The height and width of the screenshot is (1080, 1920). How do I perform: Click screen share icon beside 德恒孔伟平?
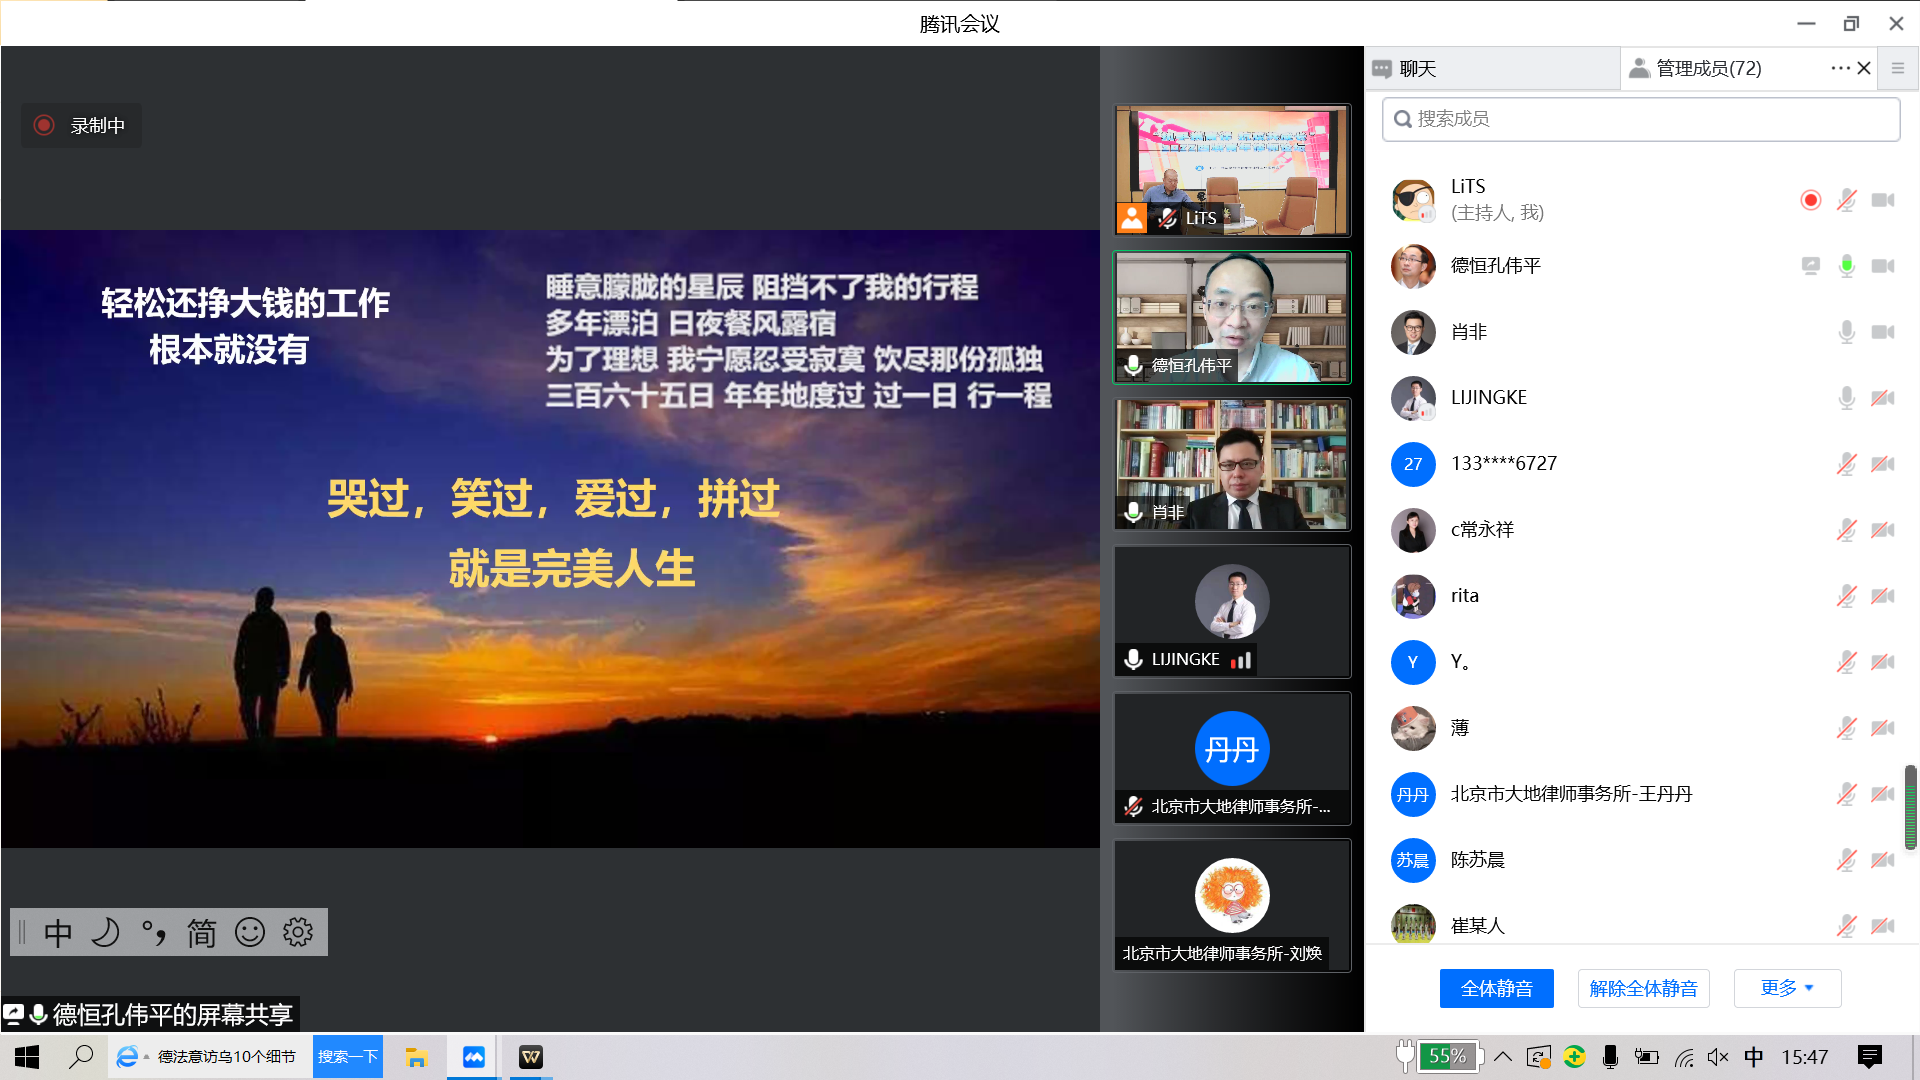[x=1810, y=266]
